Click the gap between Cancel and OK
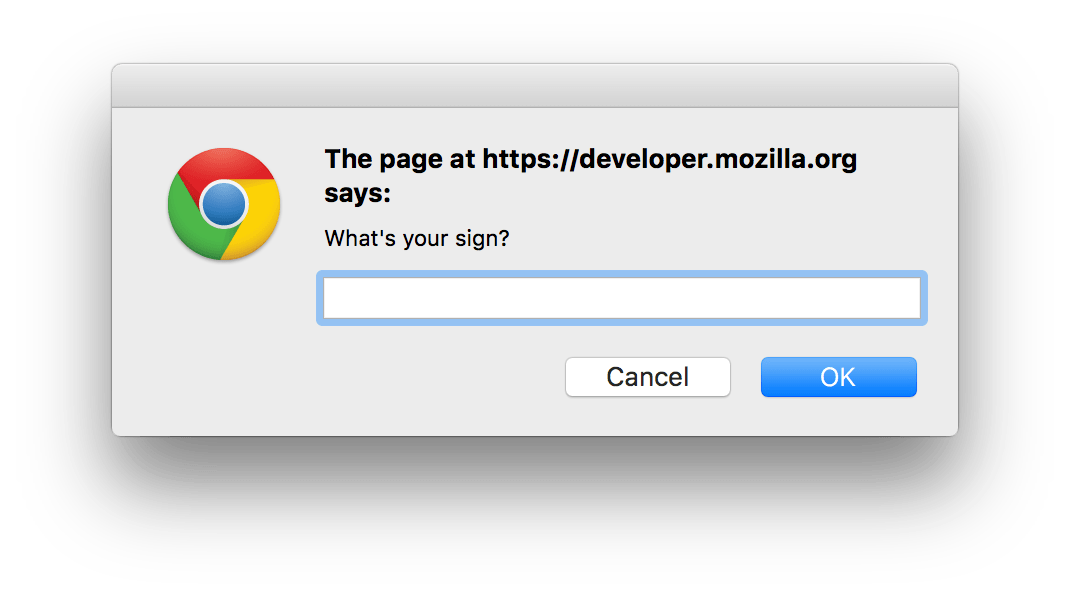 click(745, 378)
